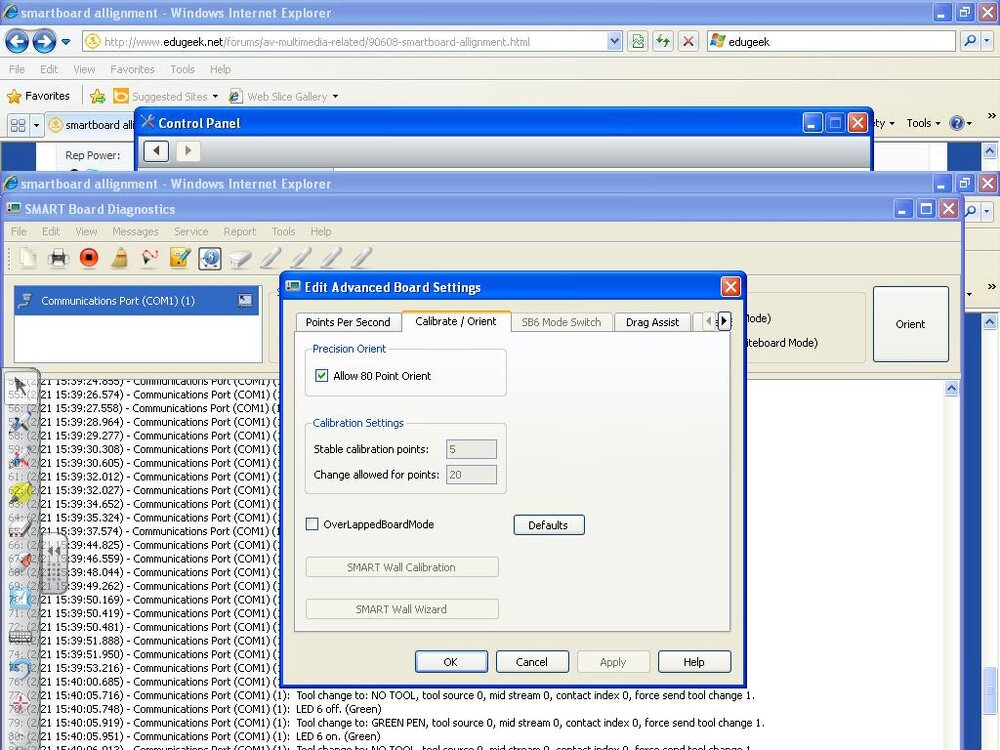Switch to Points Per Second tab

coord(348,322)
